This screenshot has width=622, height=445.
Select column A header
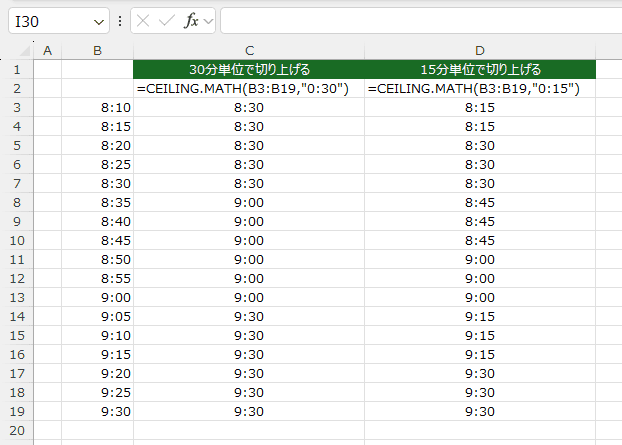click(47, 50)
